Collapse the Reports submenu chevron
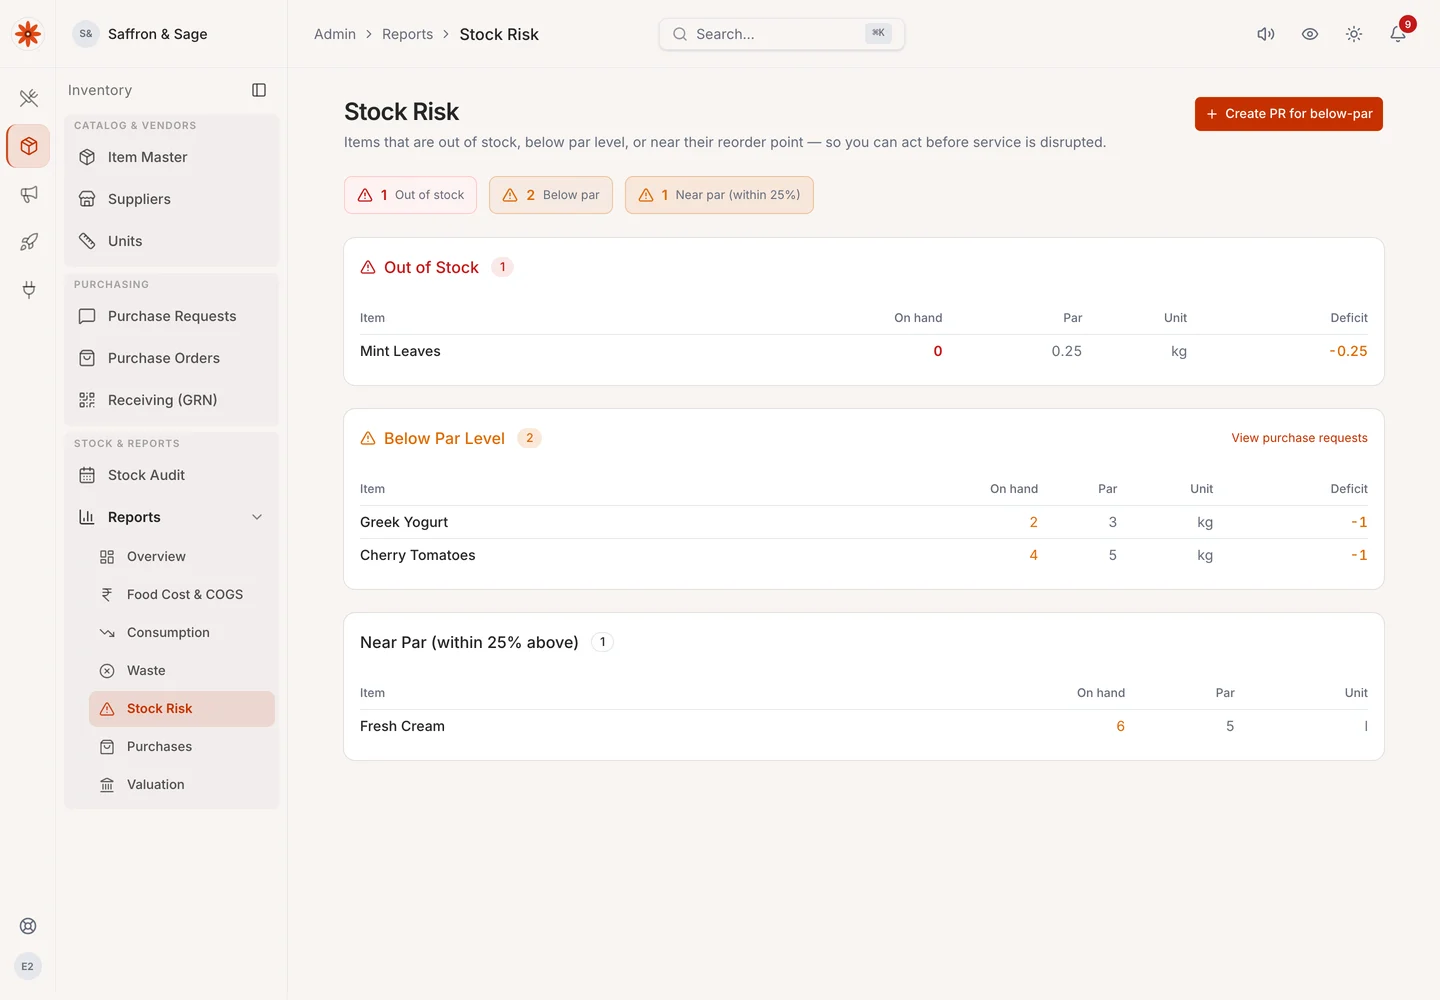The height and width of the screenshot is (1000, 1440). click(257, 517)
